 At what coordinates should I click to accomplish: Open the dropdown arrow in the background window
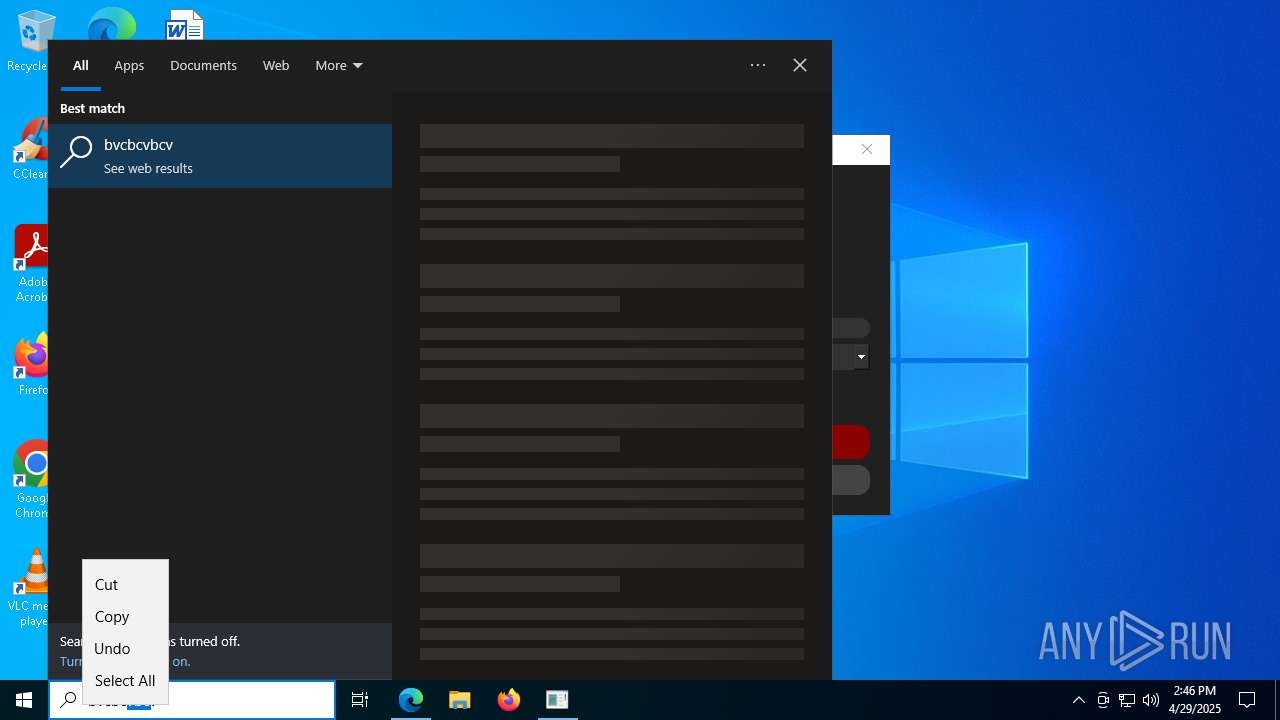[861, 357]
